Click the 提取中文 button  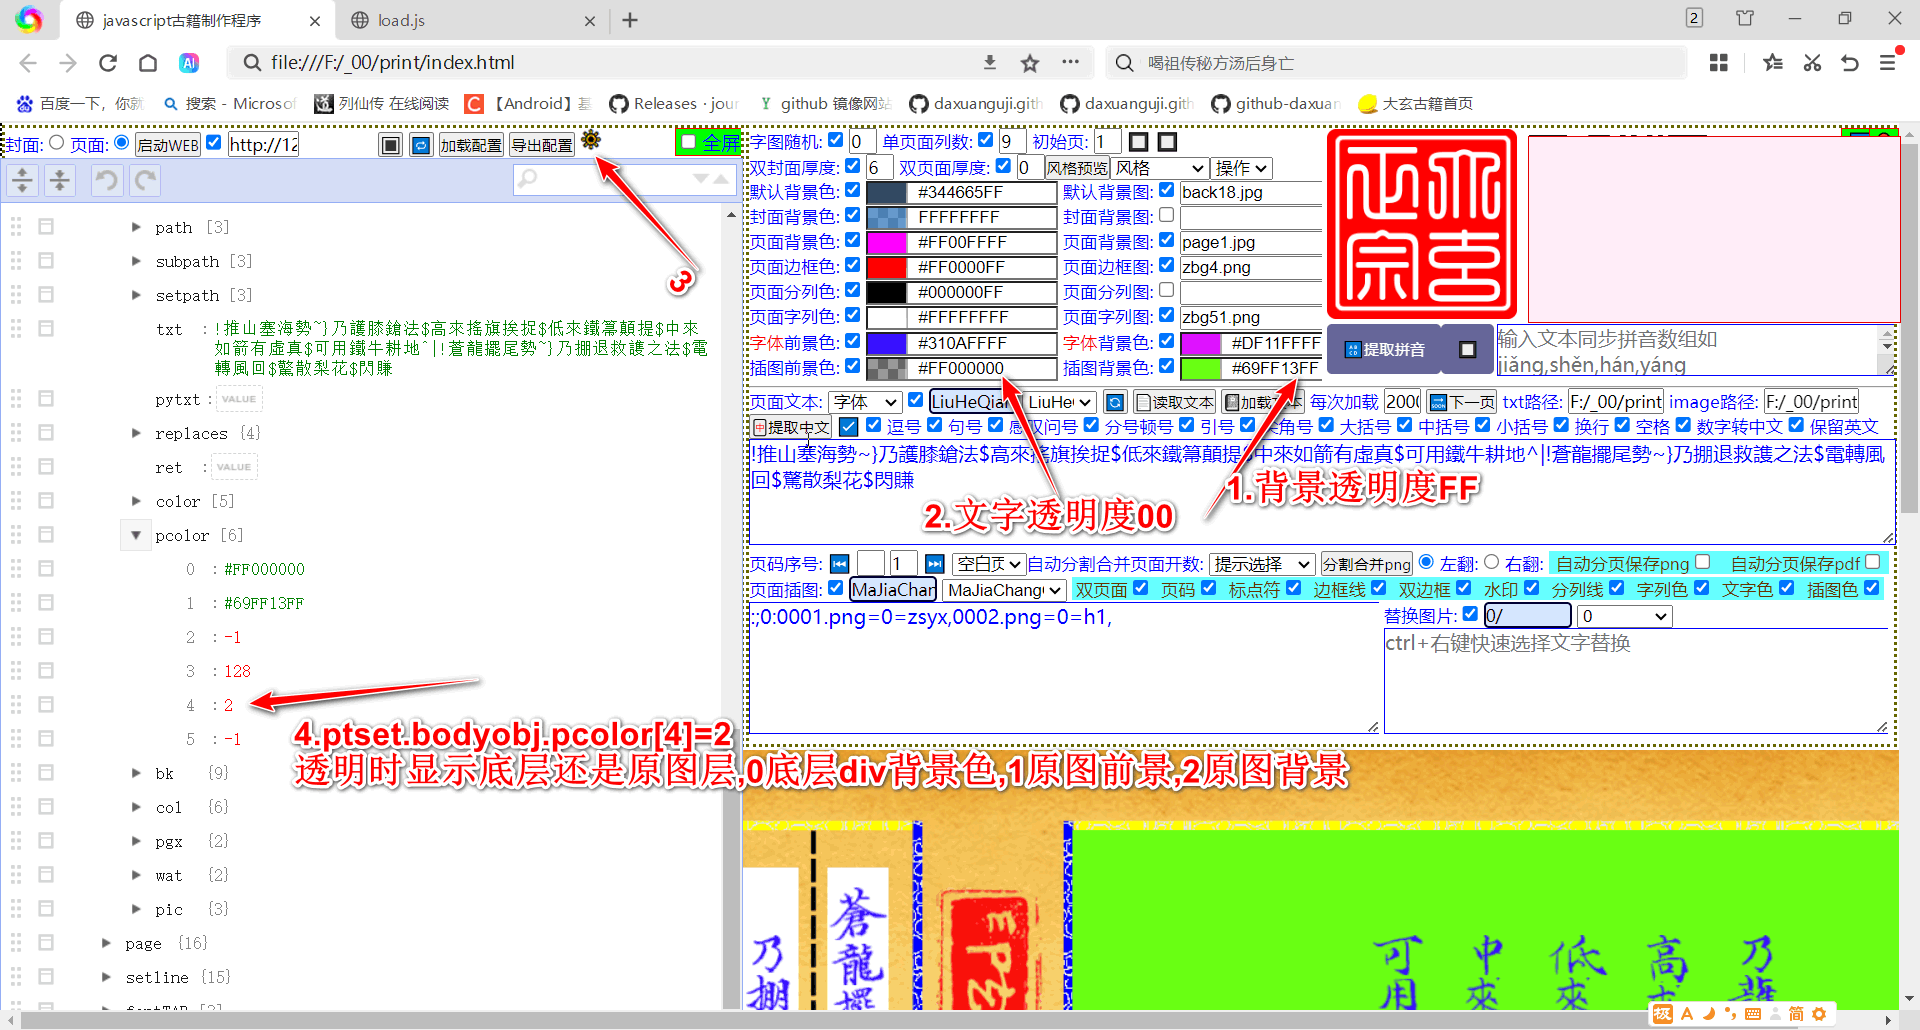(x=793, y=426)
